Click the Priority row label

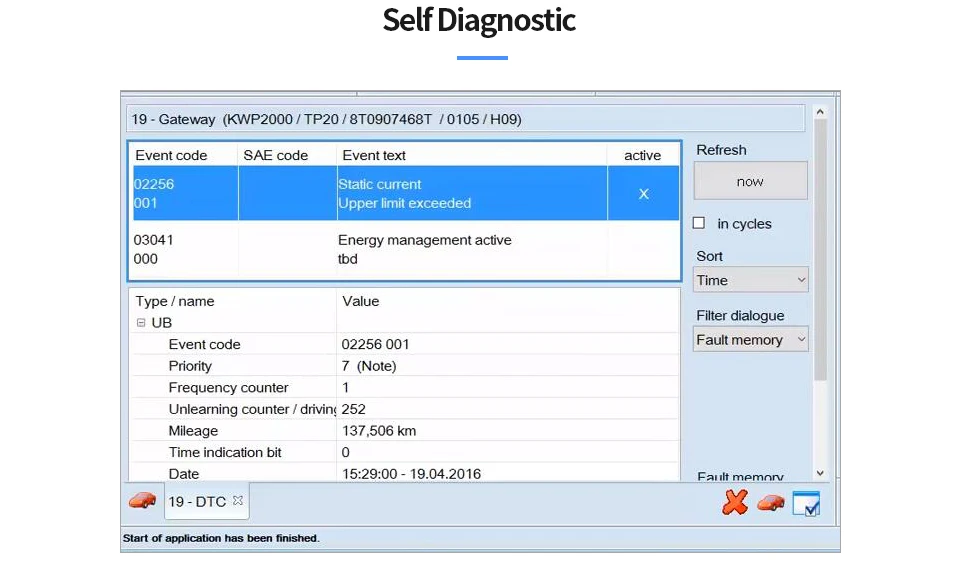pos(190,366)
